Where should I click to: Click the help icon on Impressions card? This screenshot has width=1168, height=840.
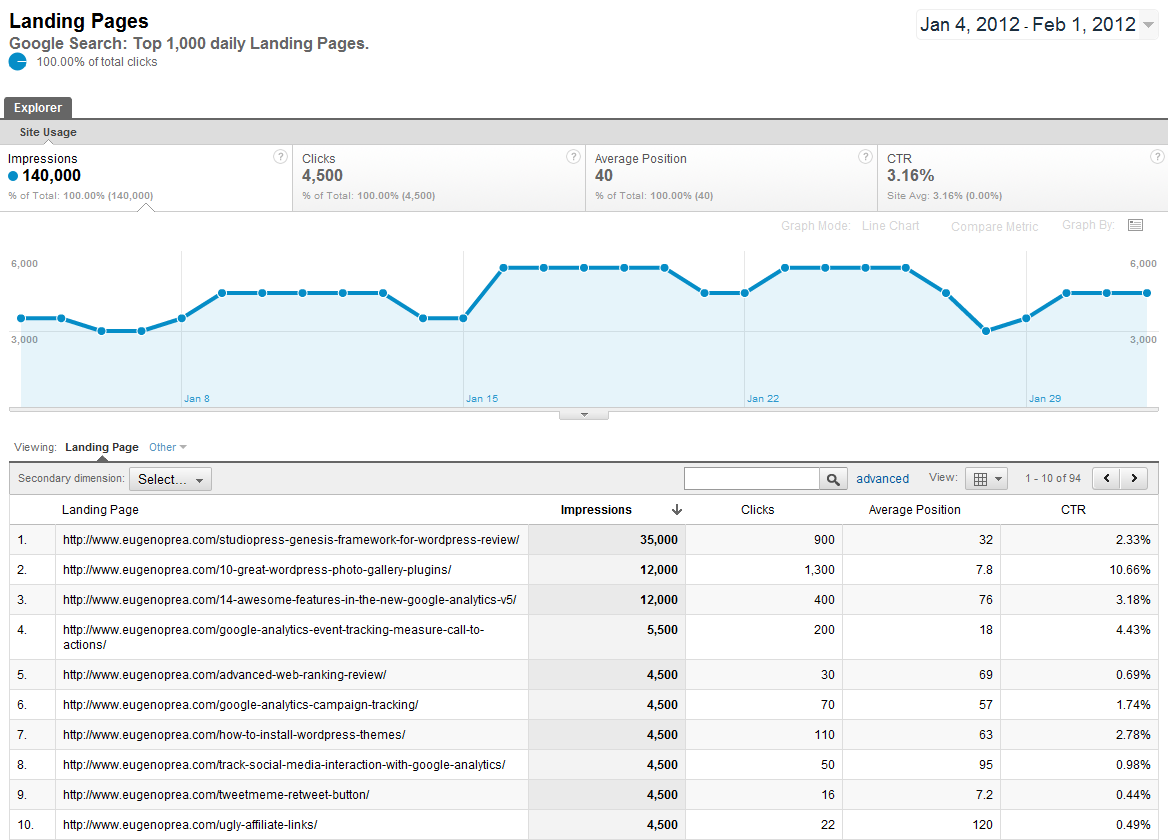(281, 157)
